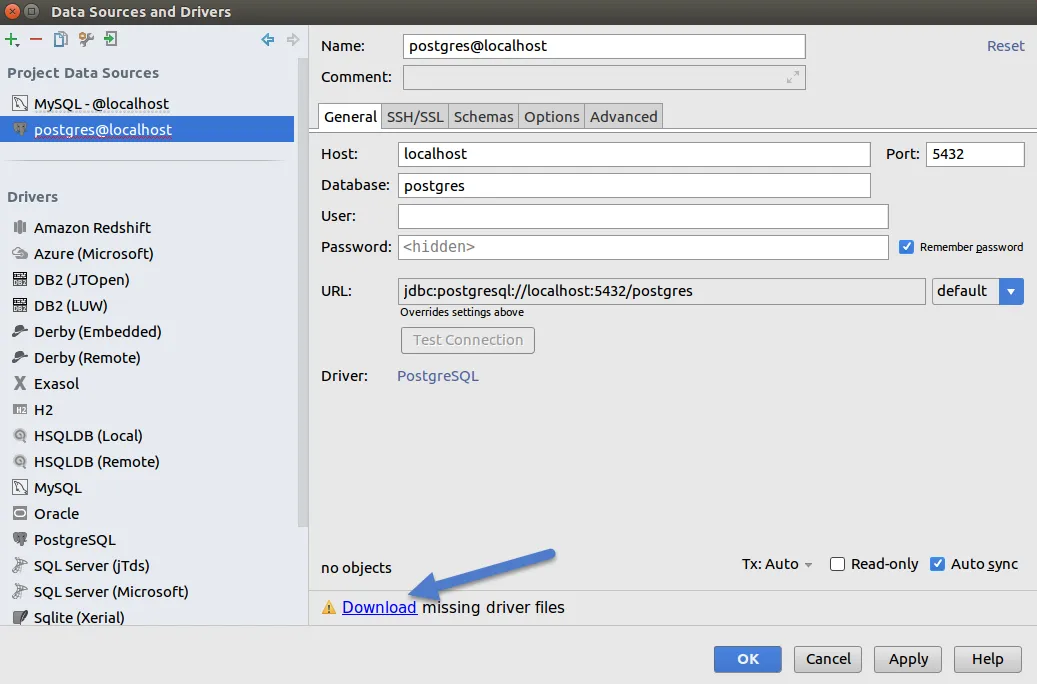
Task: Click the Port field showing 5432
Action: (975, 154)
